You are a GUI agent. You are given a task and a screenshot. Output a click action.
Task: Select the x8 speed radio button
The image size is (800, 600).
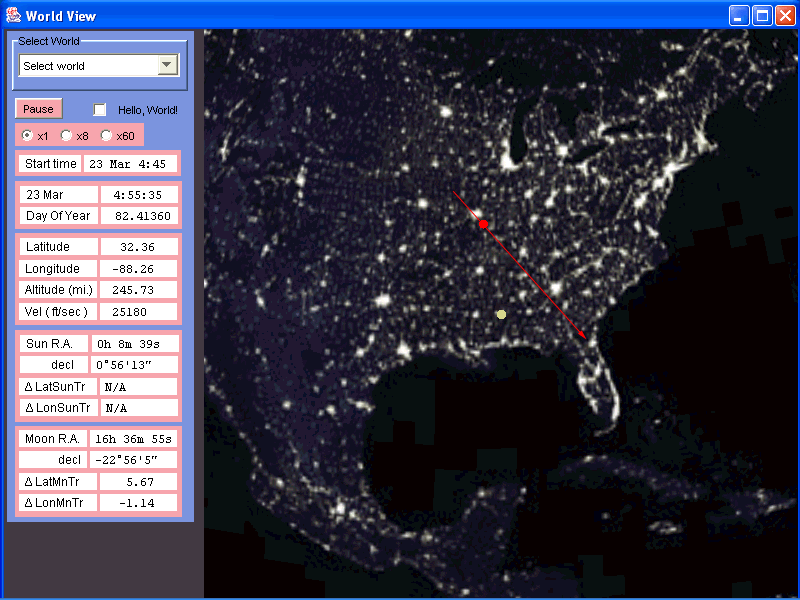(66, 135)
